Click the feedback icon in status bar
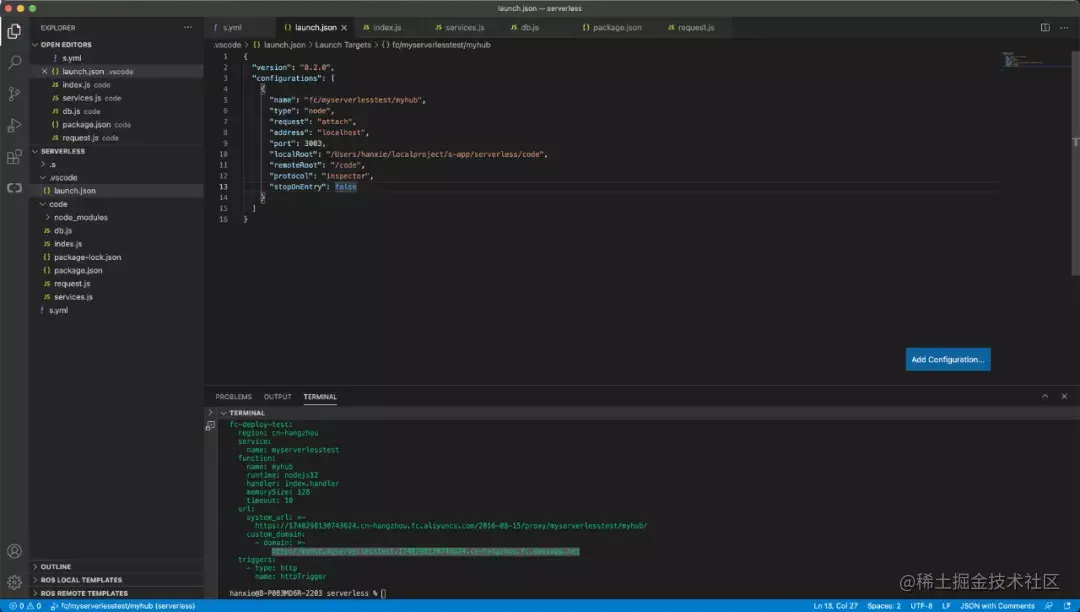Image resolution: width=1080 pixels, height=612 pixels. coord(1049,606)
